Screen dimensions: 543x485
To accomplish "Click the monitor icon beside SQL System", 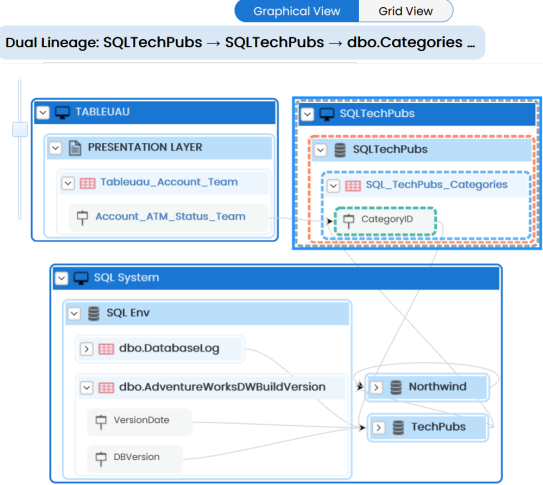I will click(x=81, y=278).
